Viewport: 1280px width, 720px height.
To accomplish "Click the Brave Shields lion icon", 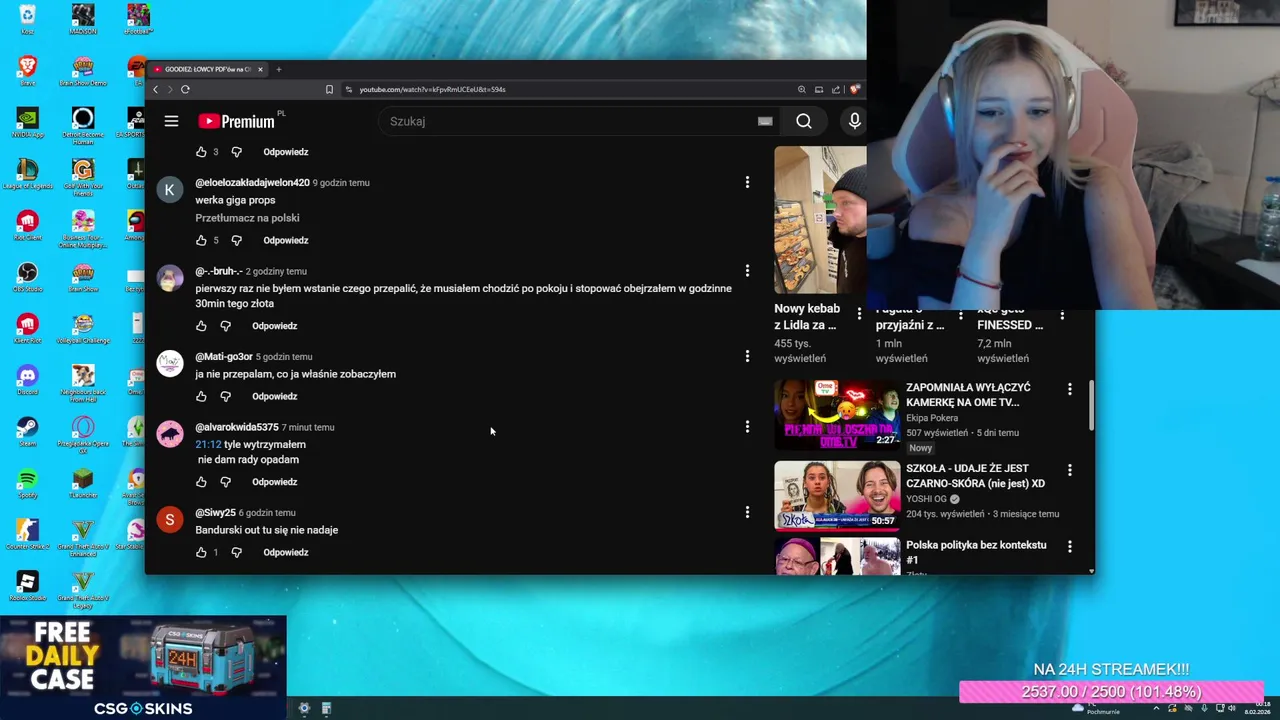I will pyautogui.click(x=855, y=89).
